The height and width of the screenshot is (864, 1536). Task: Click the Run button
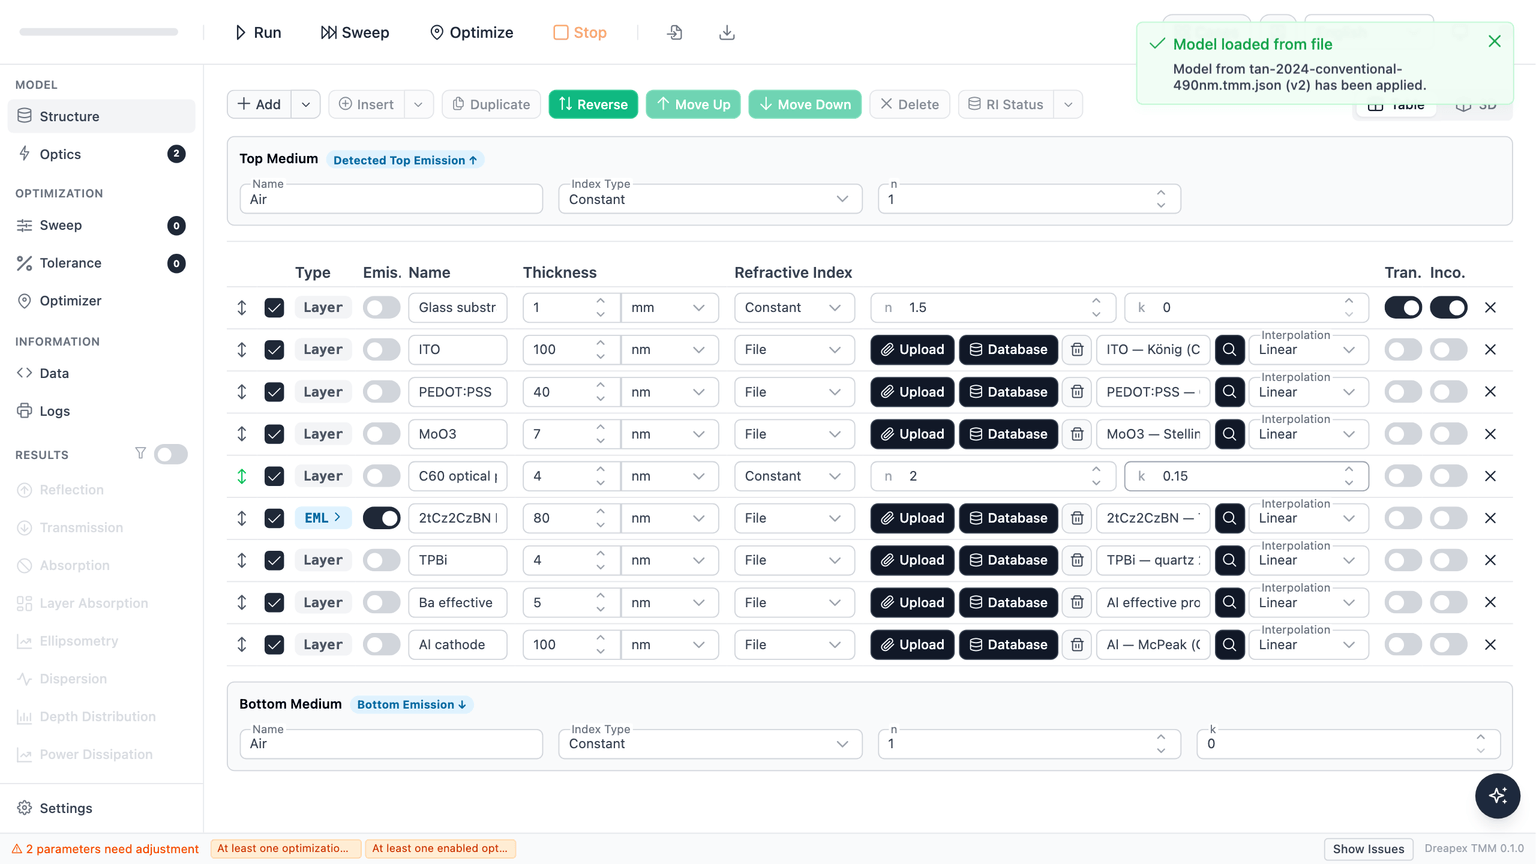[x=257, y=33]
